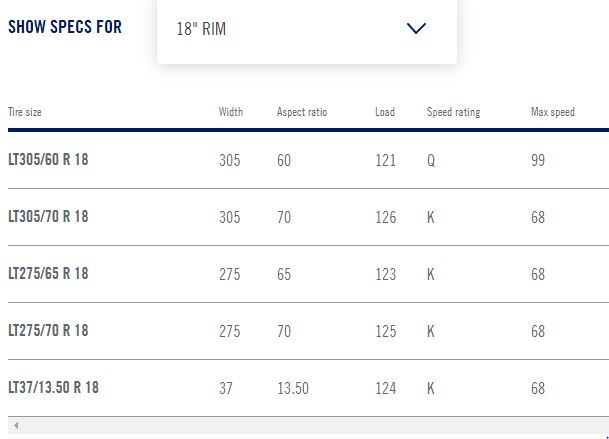Choose the LT275/70 R 18 tire entry
This screenshot has width=609, height=439.
tap(48, 331)
